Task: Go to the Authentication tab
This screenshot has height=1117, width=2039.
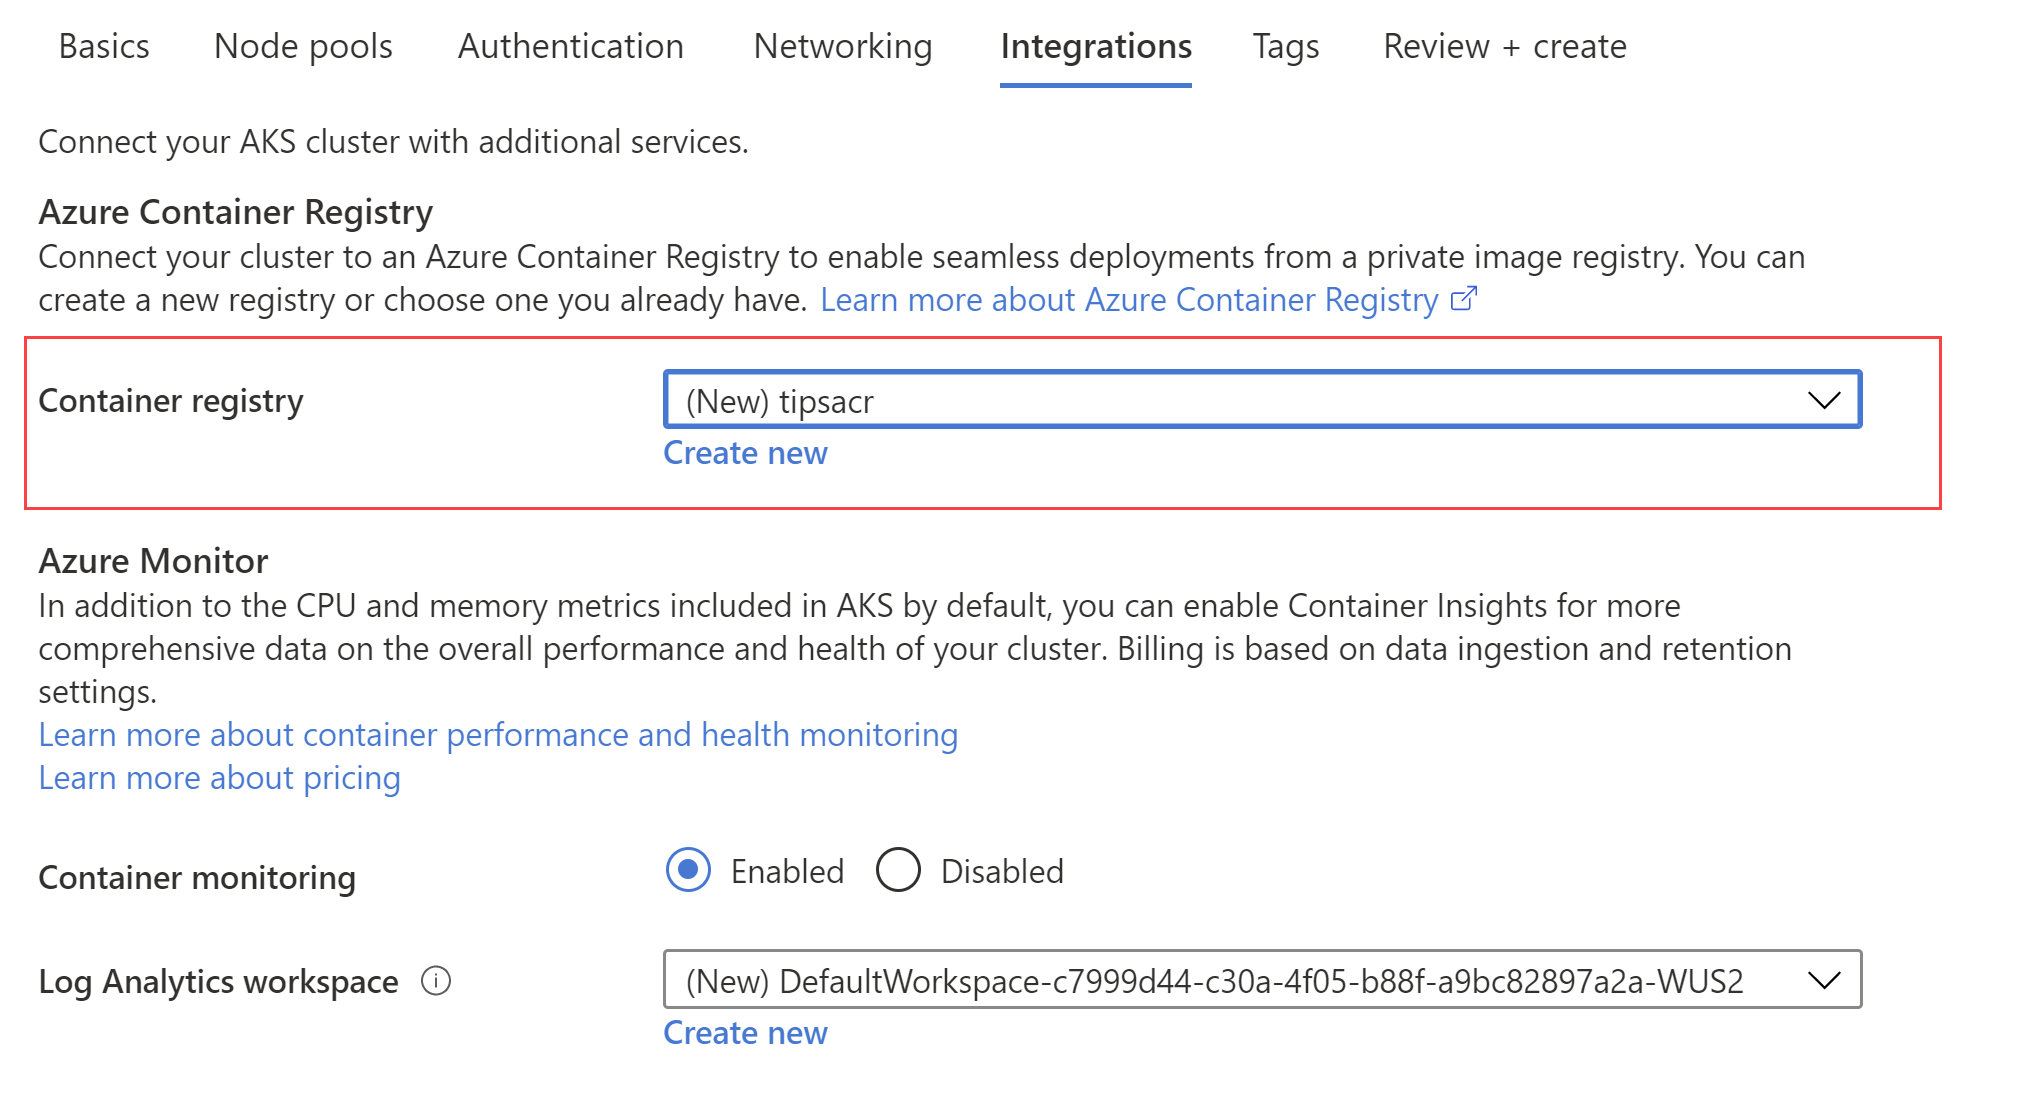Action: click(571, 46)
